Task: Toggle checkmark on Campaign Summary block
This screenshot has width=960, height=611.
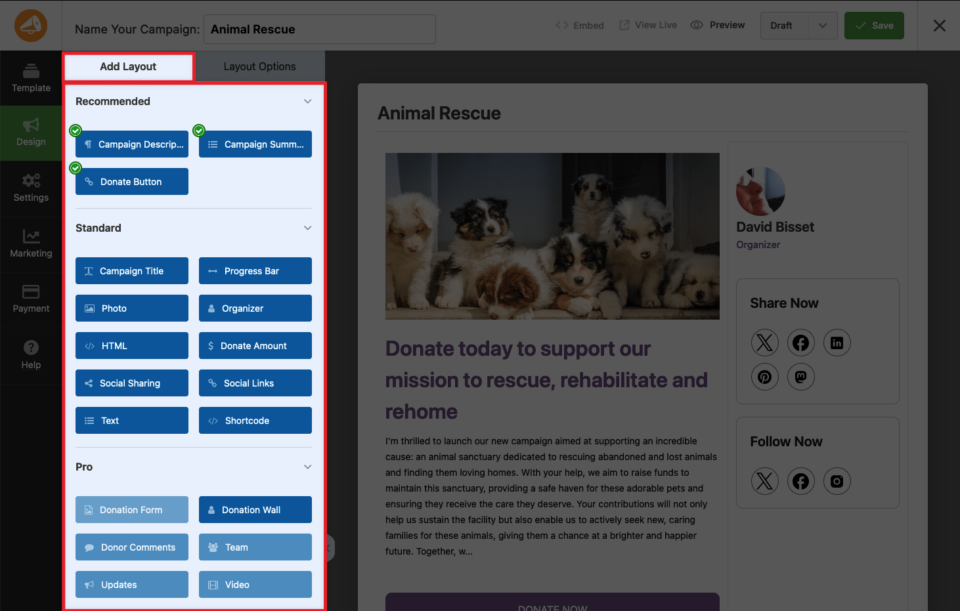Action: tap(199, 130)
